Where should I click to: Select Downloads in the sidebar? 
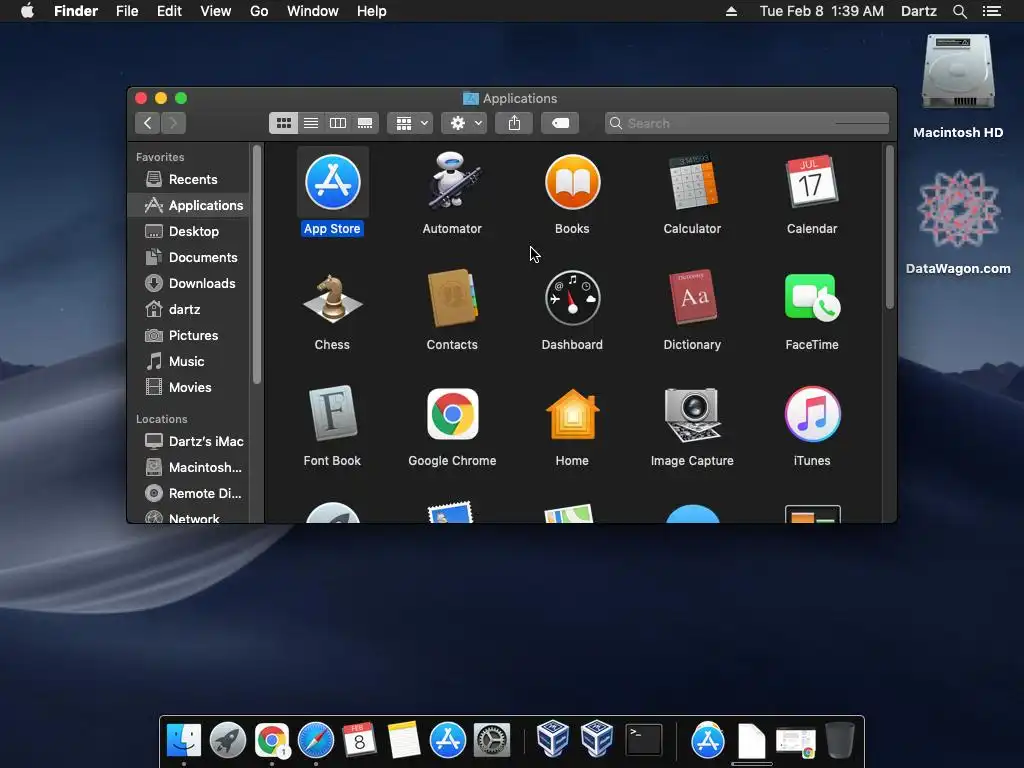point(188,283)
